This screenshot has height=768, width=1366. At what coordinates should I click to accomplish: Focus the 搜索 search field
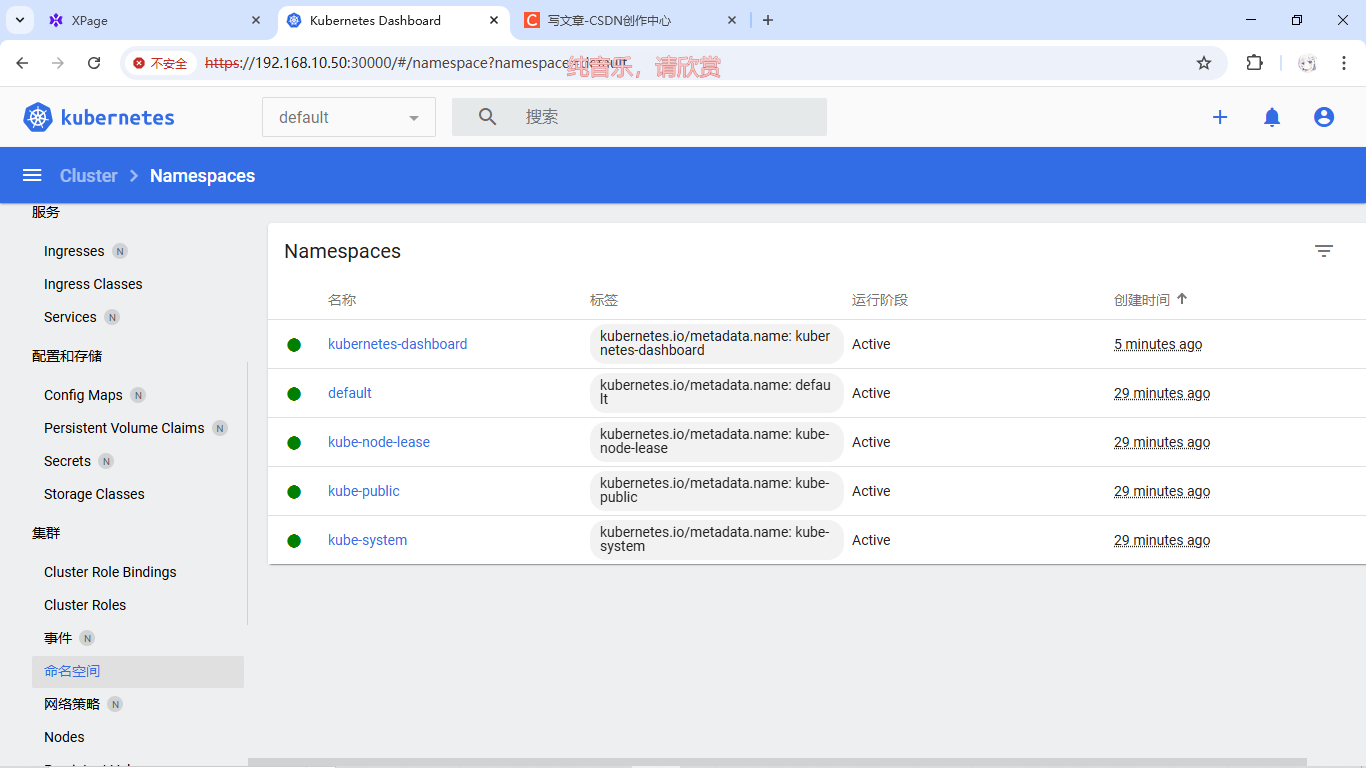(x=639, y=117)
